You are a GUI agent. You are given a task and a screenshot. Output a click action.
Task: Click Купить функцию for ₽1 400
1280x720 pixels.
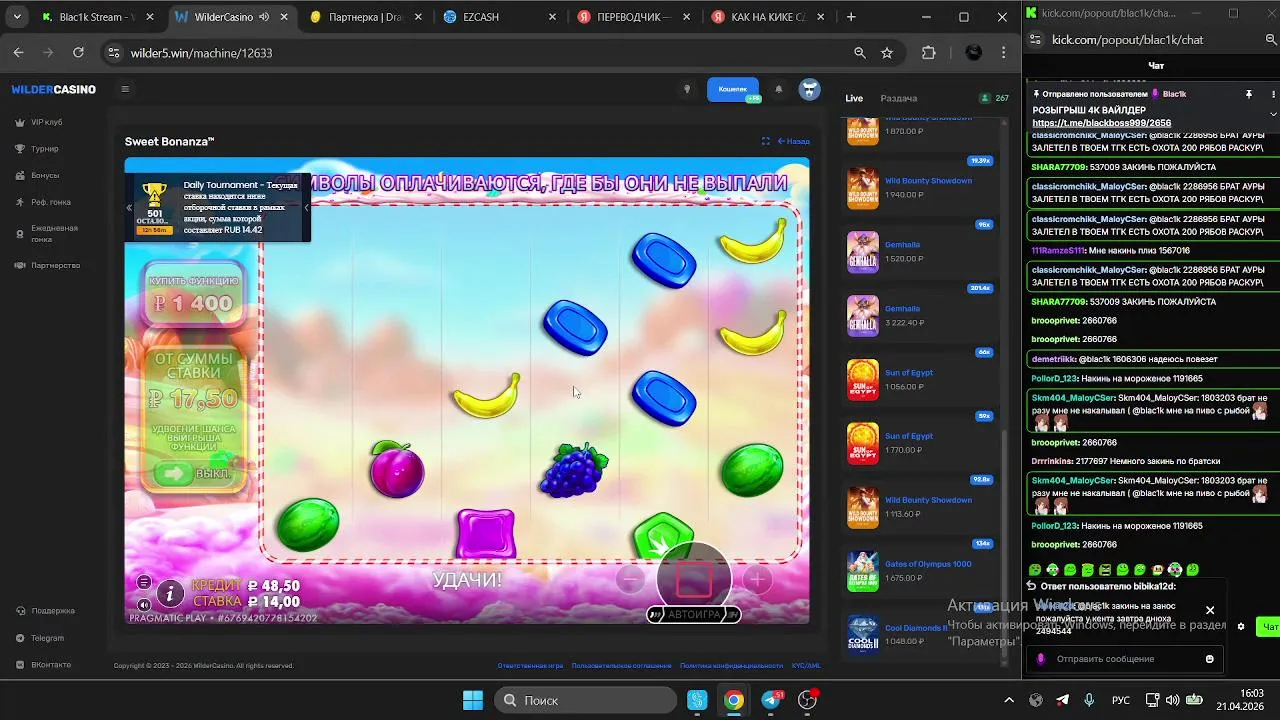(194, 294)
